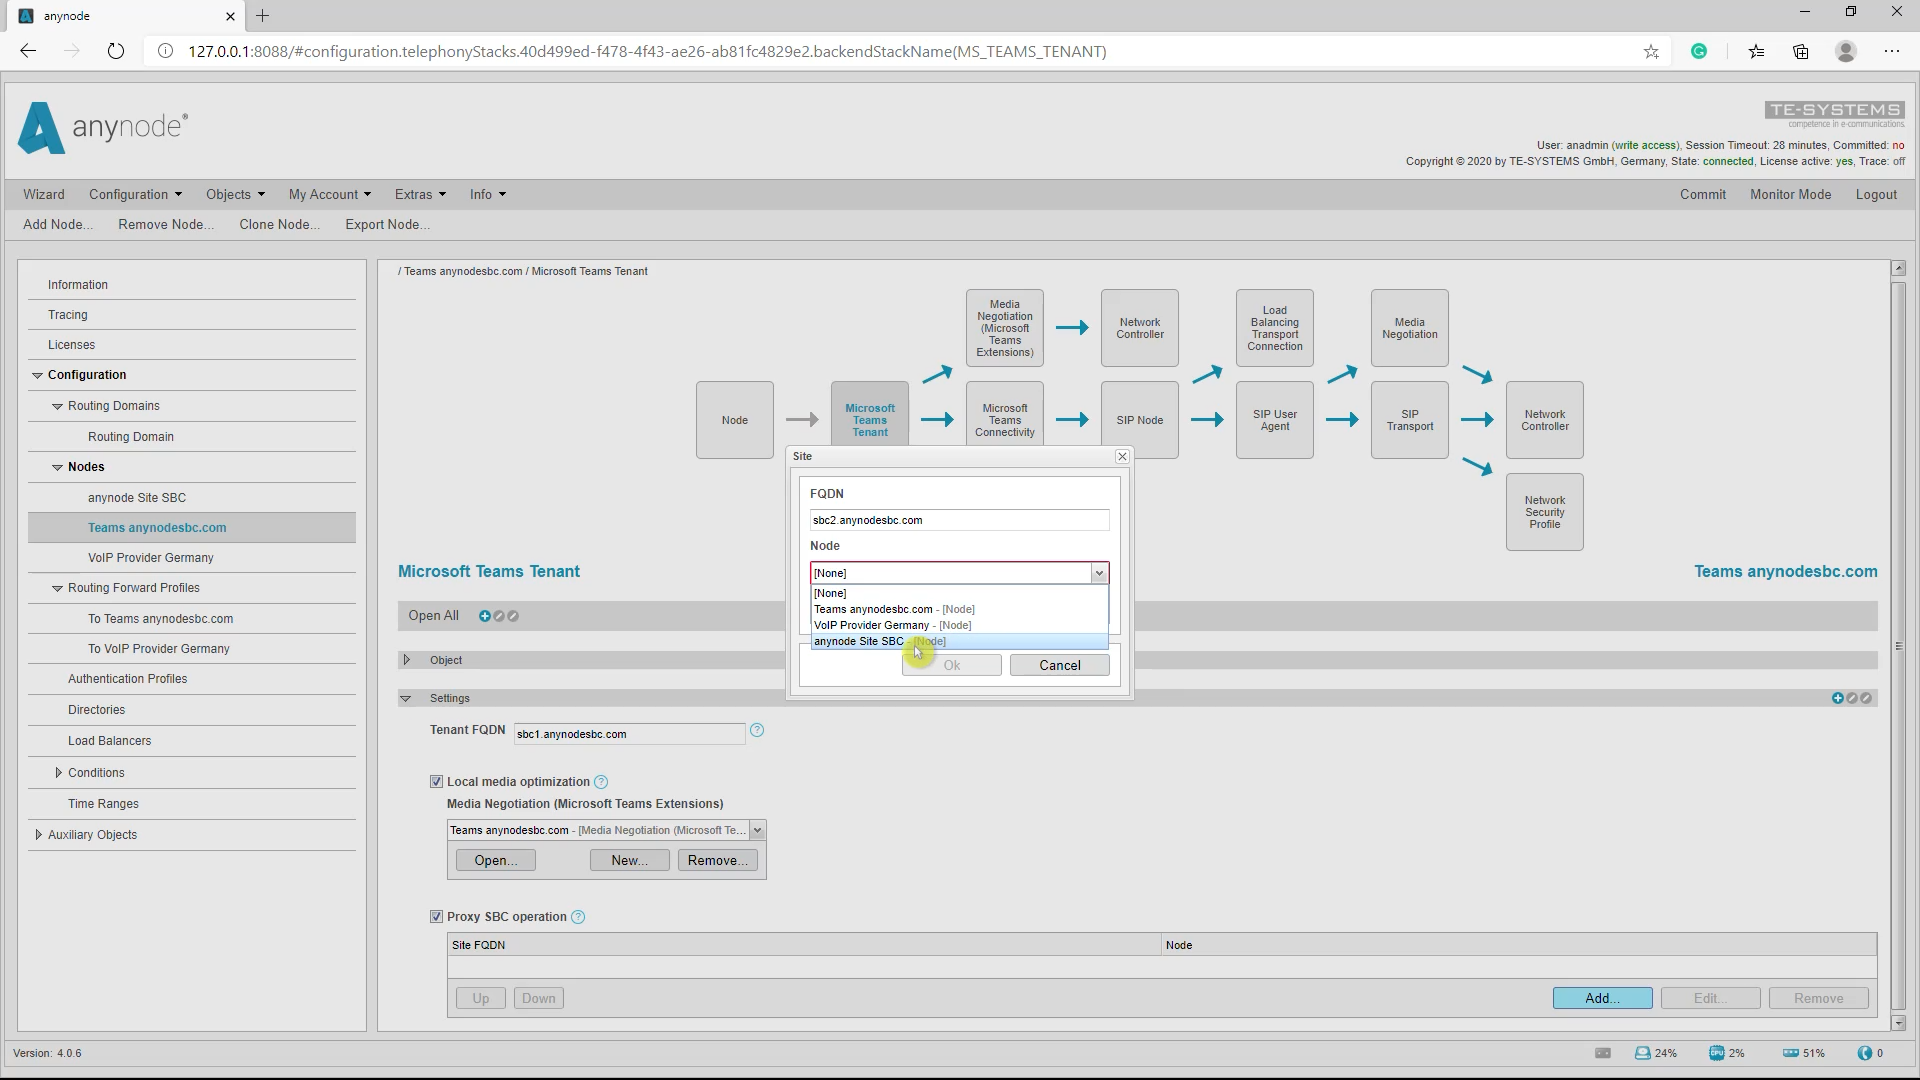Click the Grammarly extension icon
Image resolution: width=1920 pixels, height=1080 pixels.
point(1699,51)
